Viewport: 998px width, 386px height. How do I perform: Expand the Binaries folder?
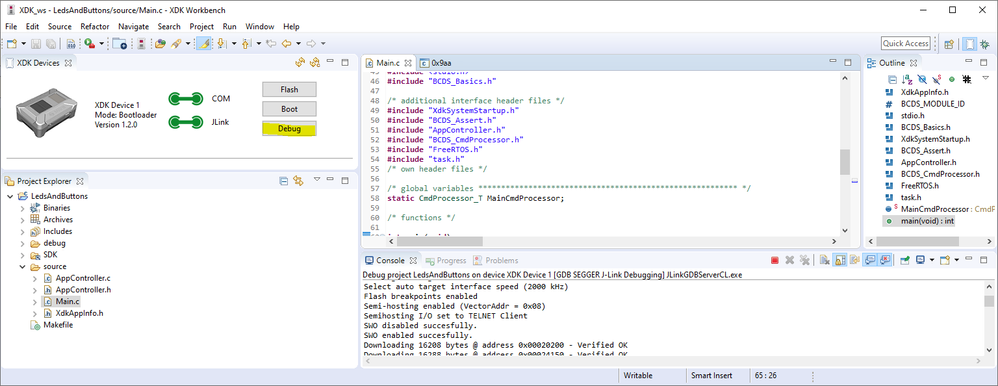[x=22, y=208]
